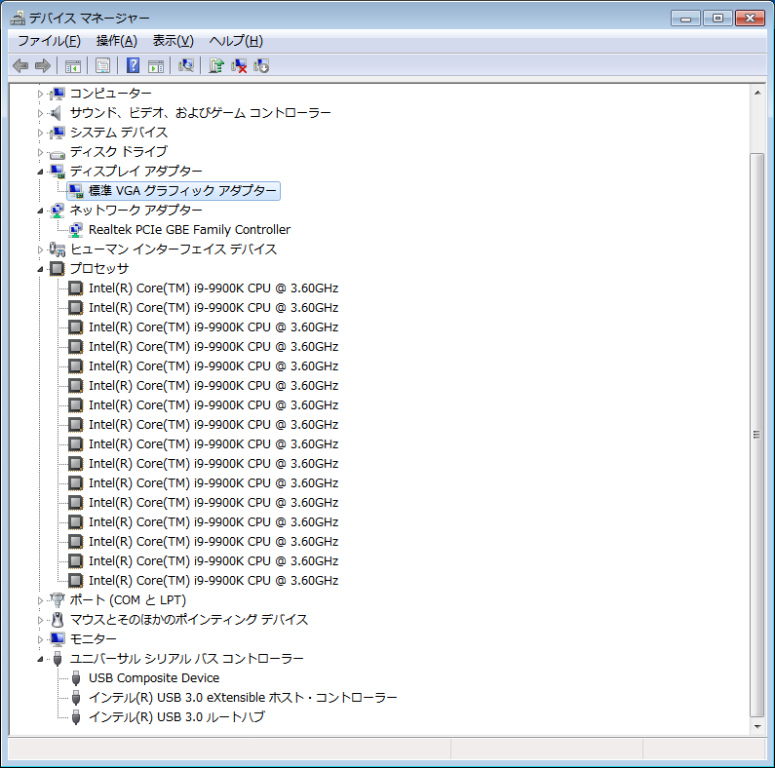
Task: Collapse the ディスプレイ アダプター node
Action: pos(41,172)
